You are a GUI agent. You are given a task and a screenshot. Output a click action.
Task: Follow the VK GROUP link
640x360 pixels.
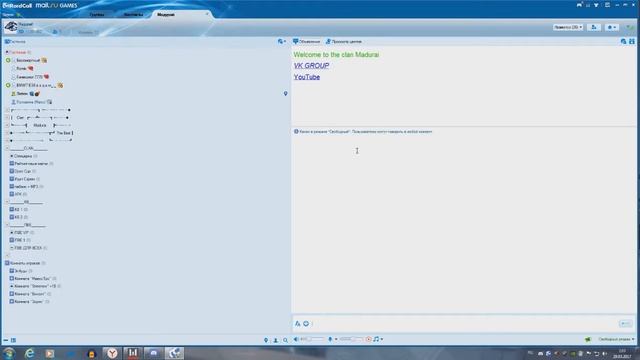[x=311, y=66]
